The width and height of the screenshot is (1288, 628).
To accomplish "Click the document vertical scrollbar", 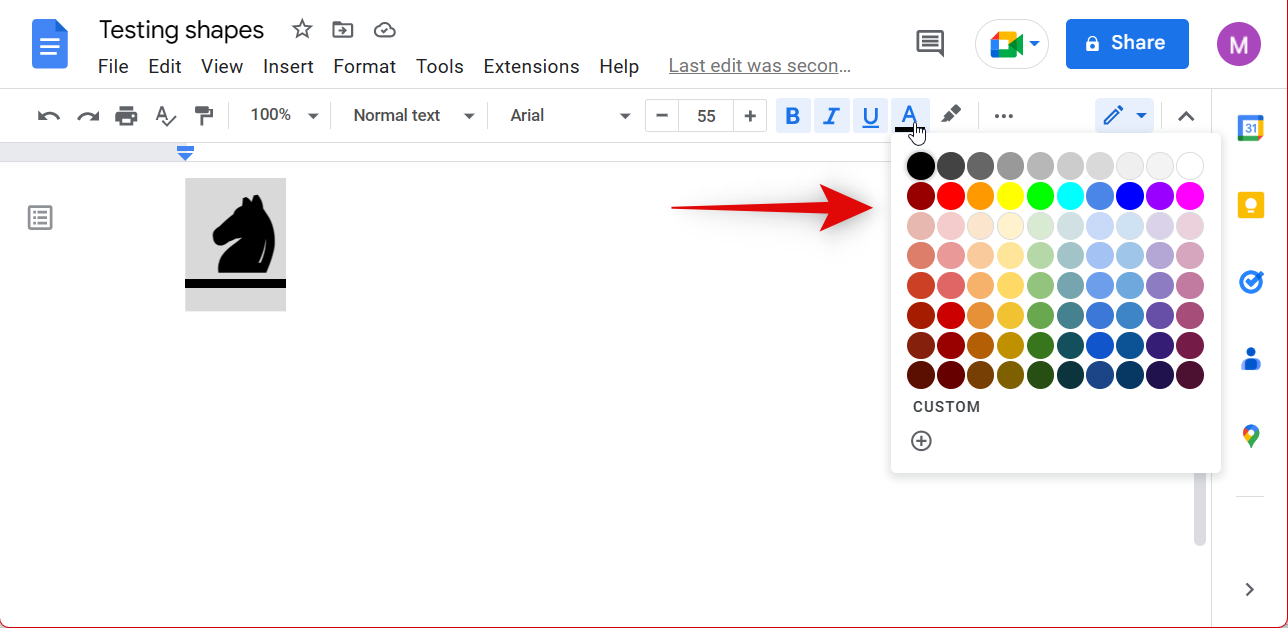I will click(x=1200, y=509).
